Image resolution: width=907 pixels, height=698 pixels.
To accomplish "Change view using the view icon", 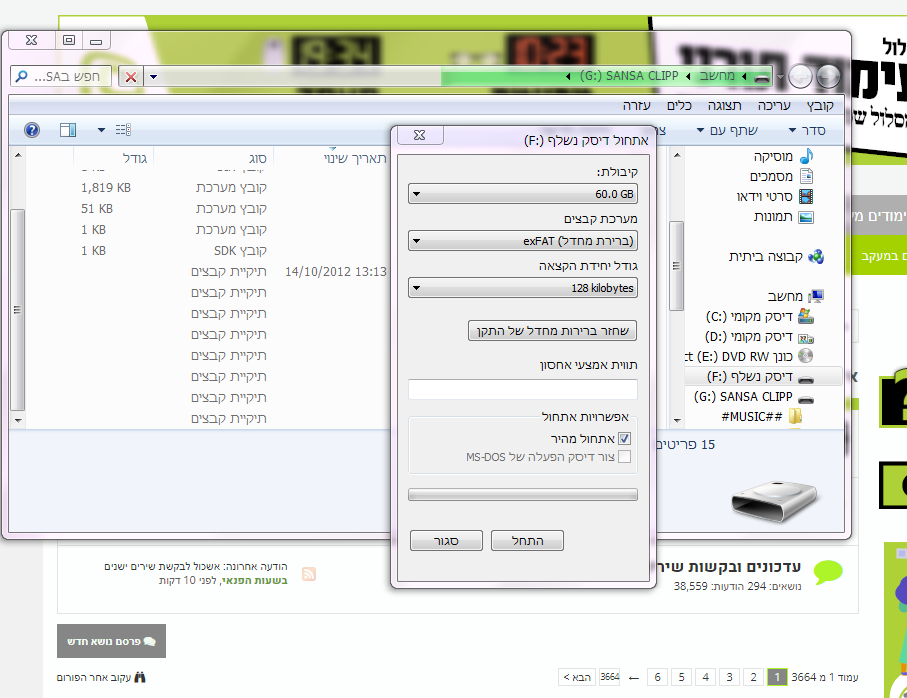I will [123, 130].
